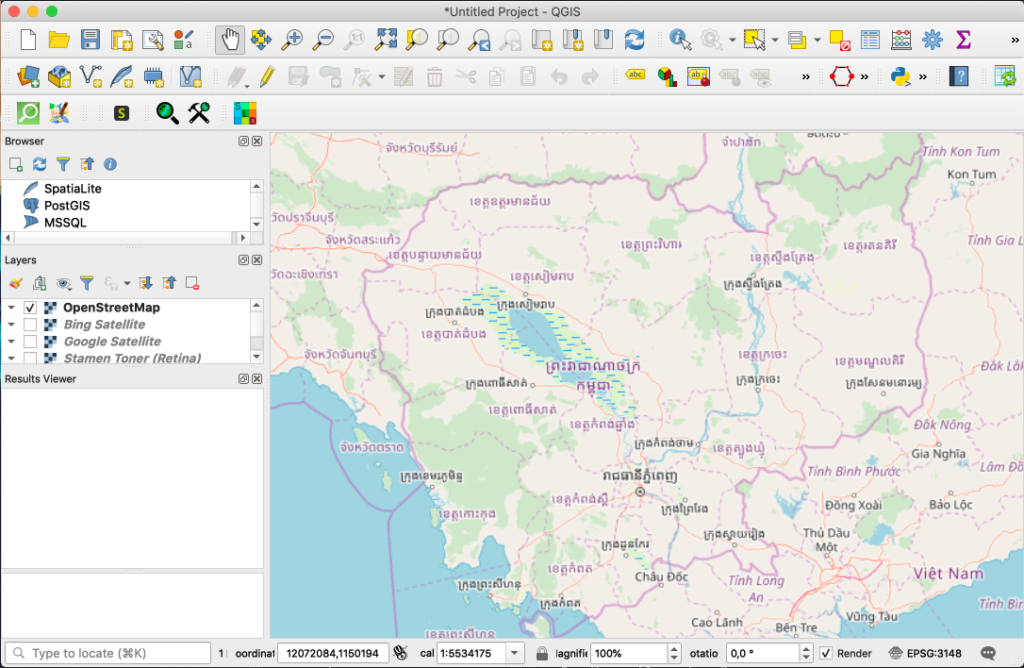Open the log messages speech bubble
Image resolution: width=1024 pixels, height=668 pixels.
pyautogui.click(x=988, y=653)
